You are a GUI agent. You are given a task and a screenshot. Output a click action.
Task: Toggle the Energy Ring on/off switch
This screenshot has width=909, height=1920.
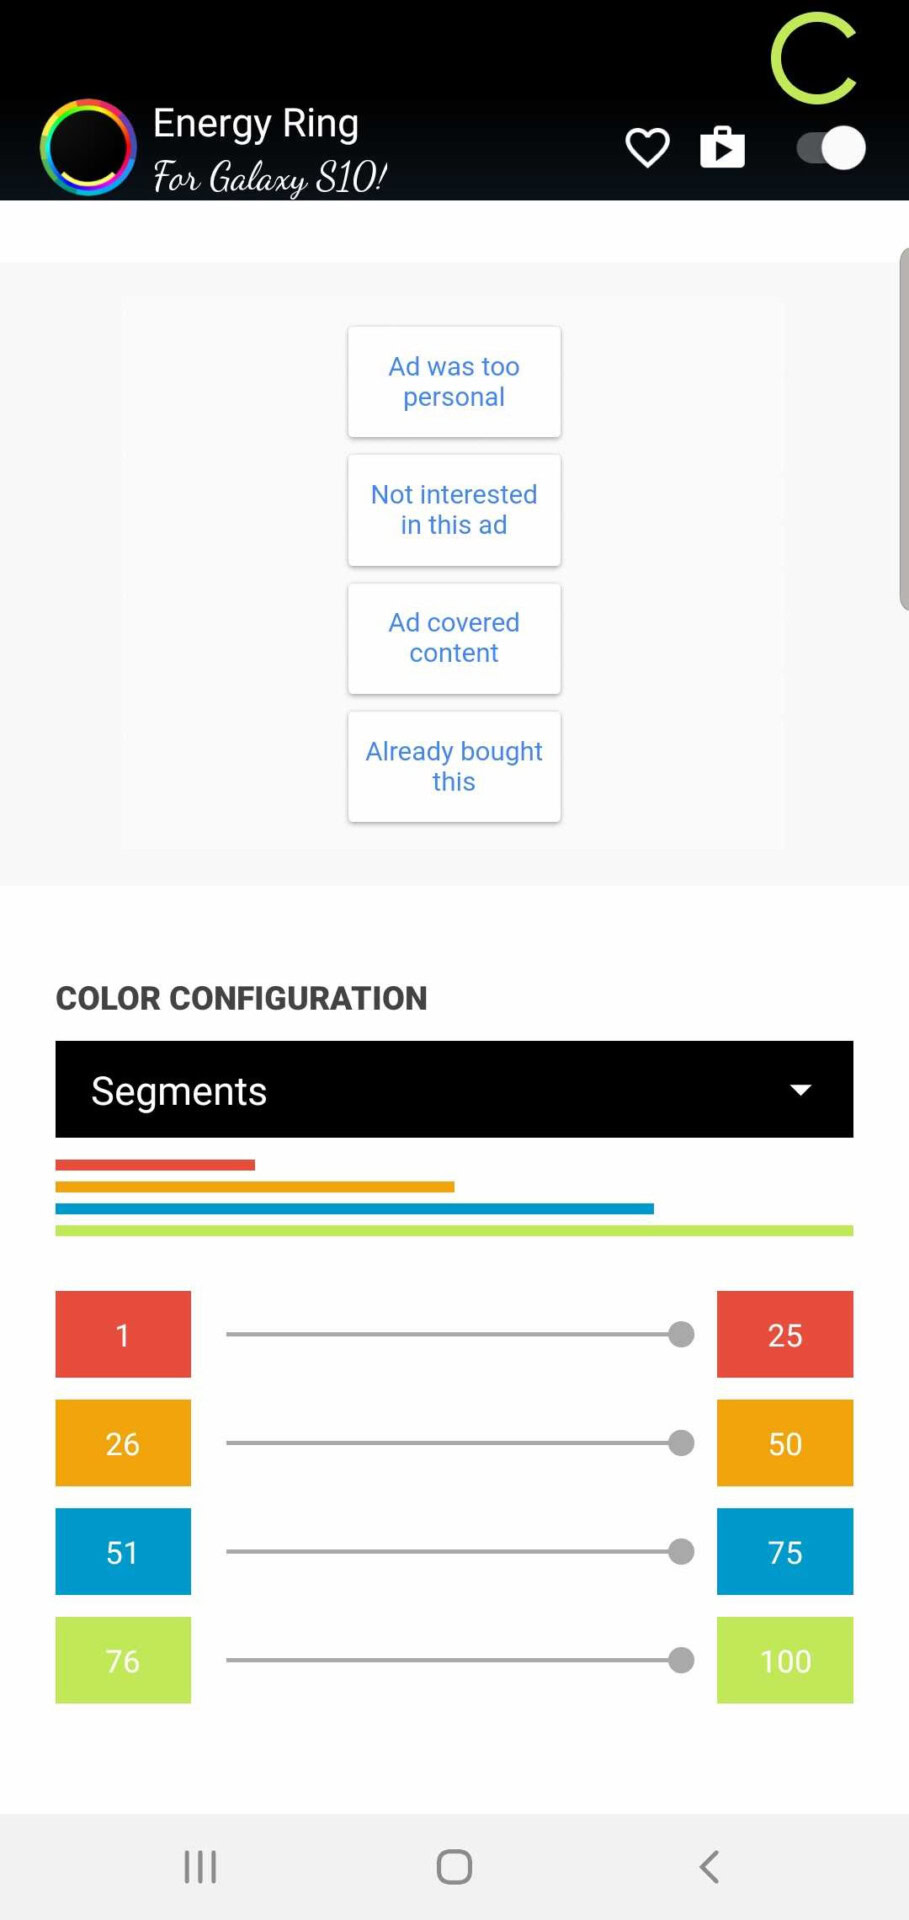click(x=831, y=148)
